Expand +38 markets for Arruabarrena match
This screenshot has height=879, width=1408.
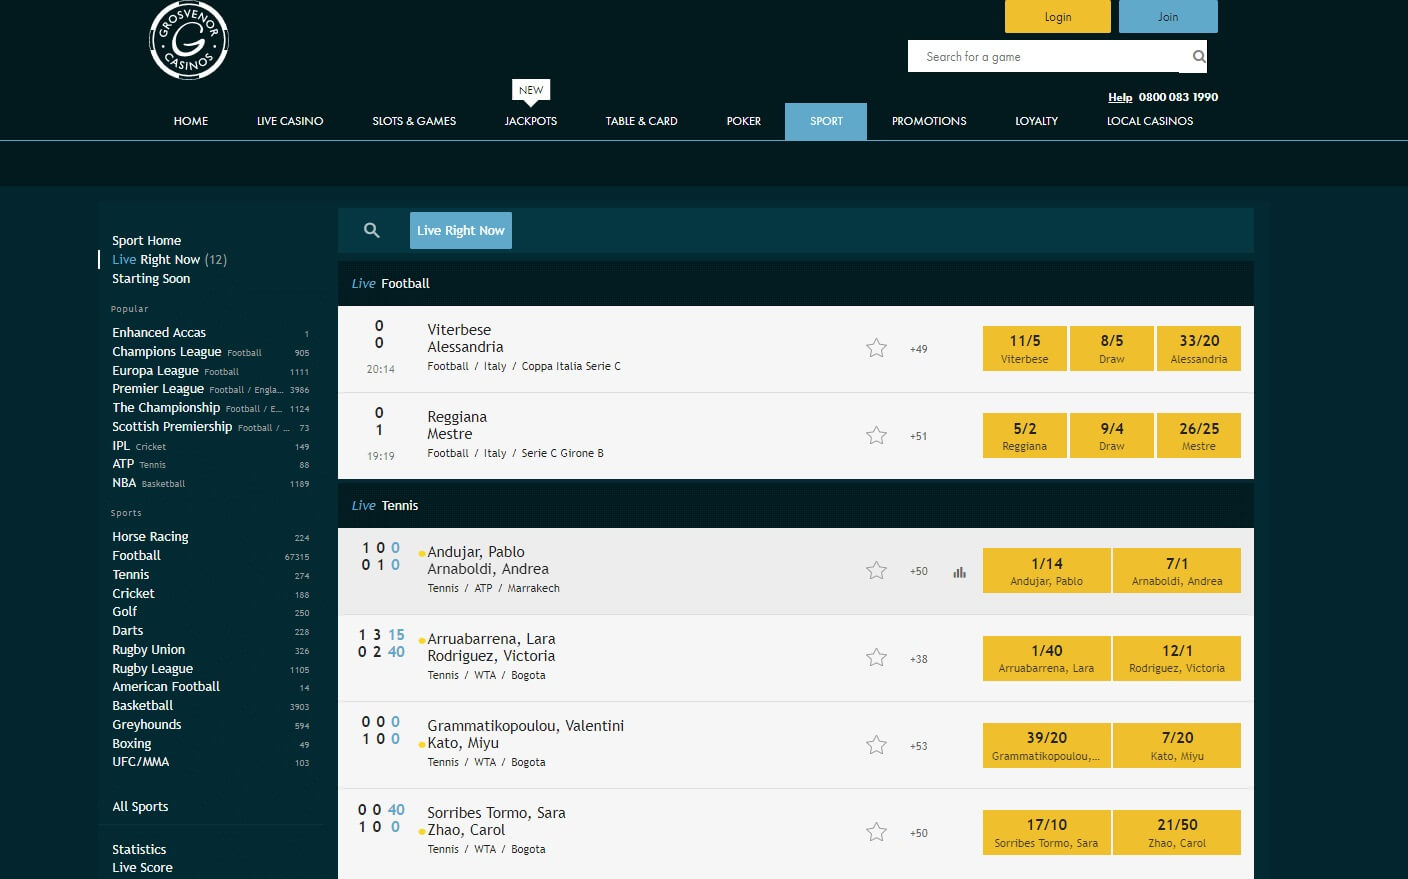918,659
